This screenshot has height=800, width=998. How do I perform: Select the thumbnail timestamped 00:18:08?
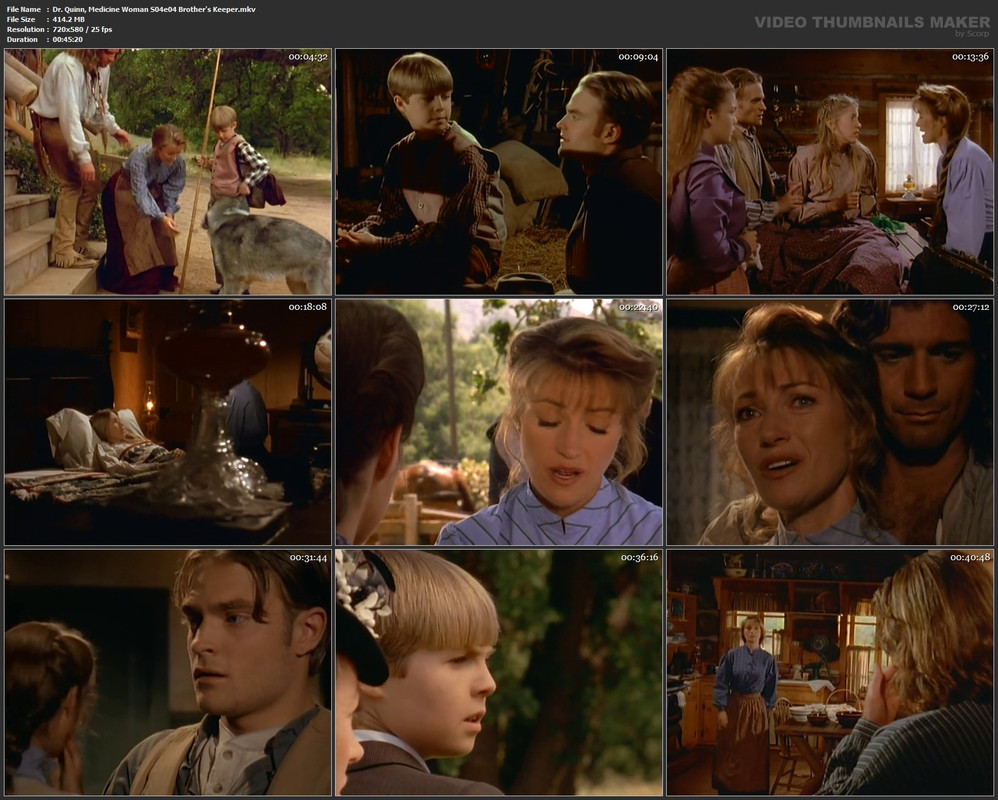[168, 422]
